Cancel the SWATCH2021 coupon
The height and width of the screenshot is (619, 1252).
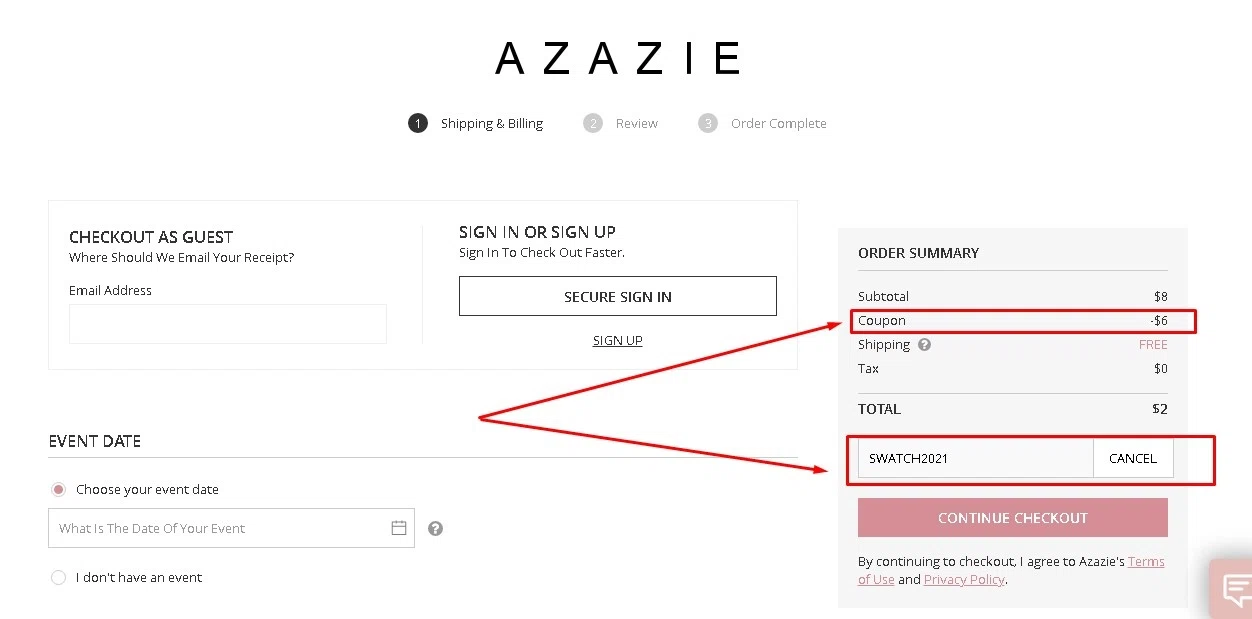click(1132, 458)
